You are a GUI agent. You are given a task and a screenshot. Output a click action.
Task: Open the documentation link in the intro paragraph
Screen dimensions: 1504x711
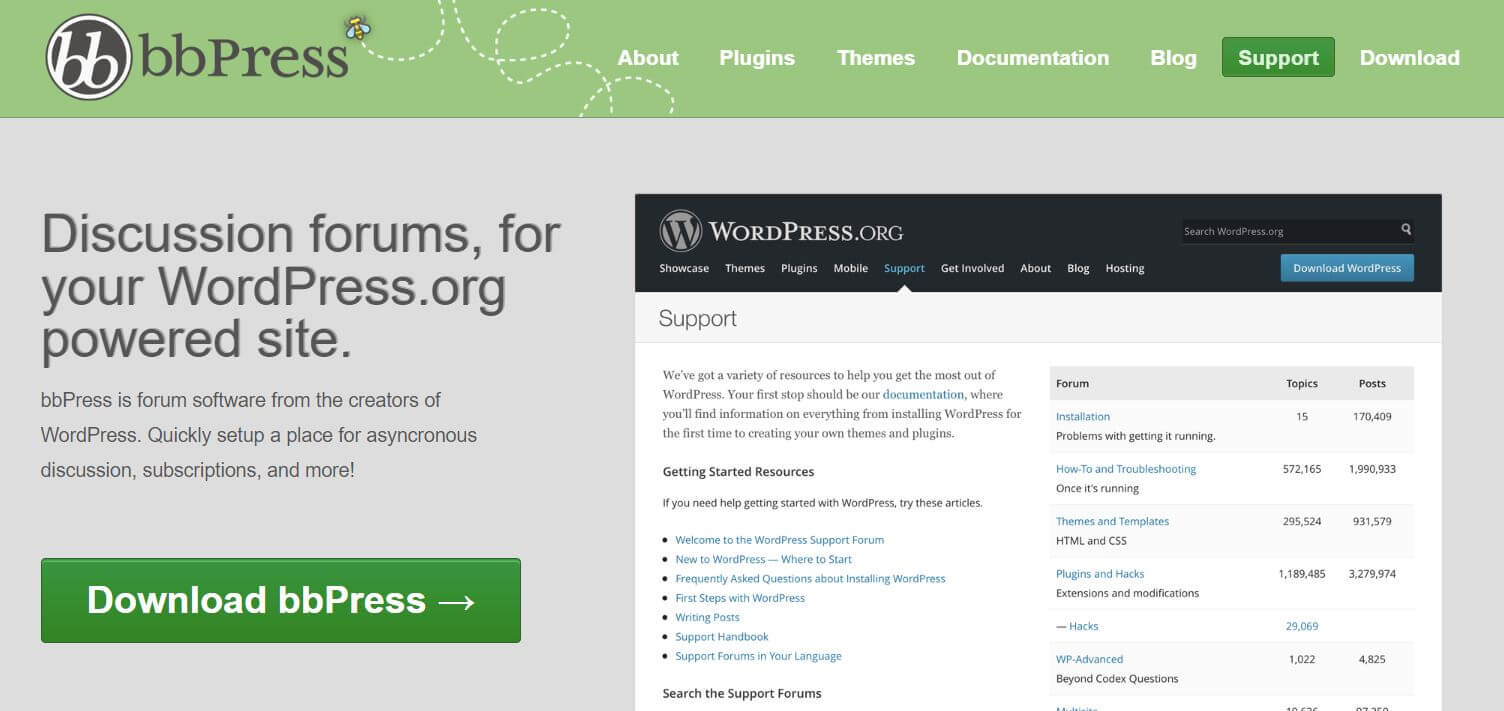[922, 394]
